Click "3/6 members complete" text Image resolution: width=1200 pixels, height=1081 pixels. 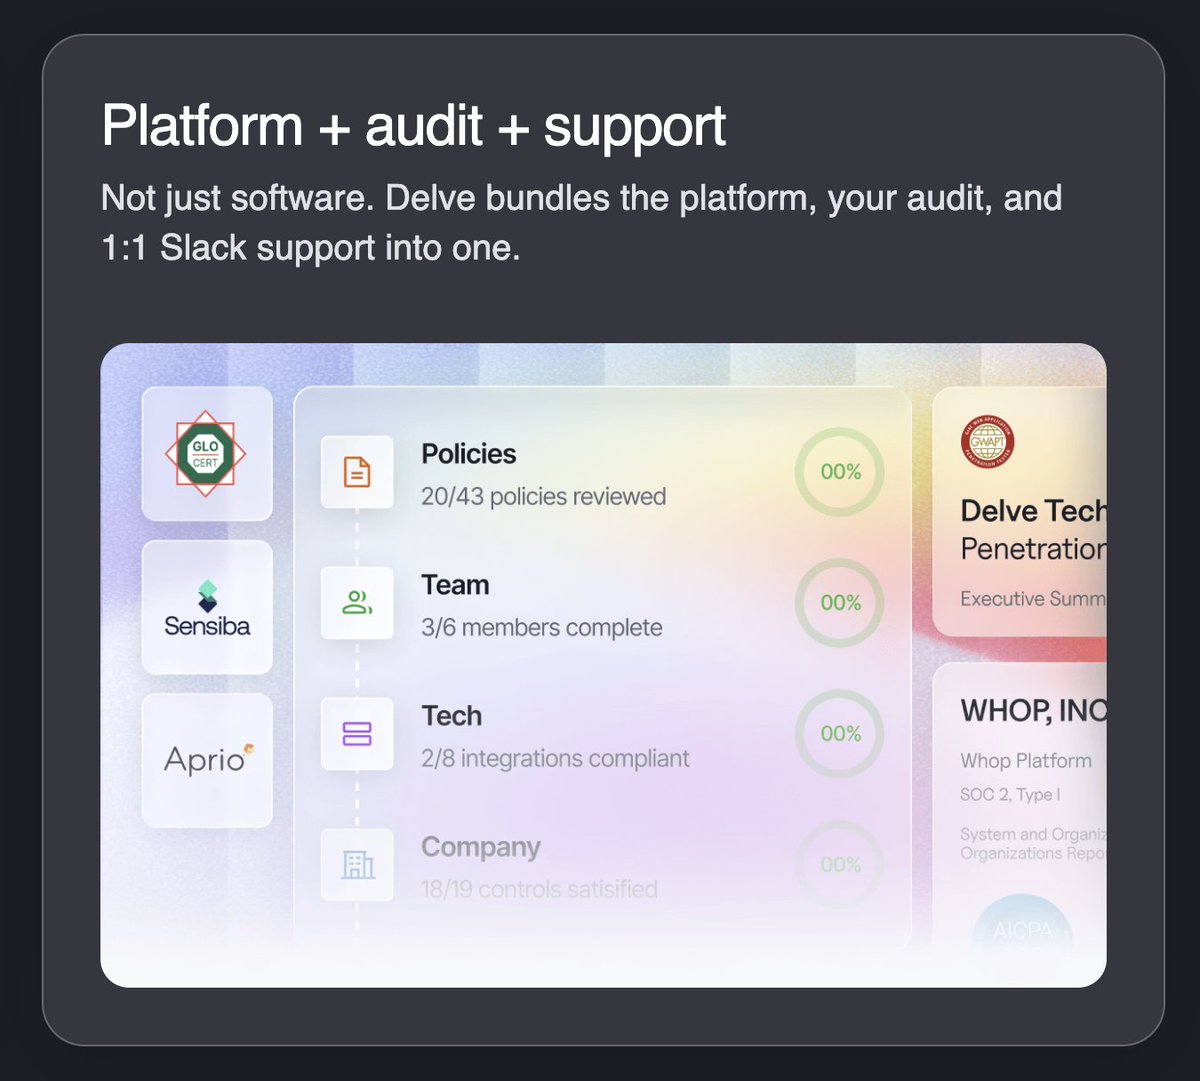tap(541, 628)
